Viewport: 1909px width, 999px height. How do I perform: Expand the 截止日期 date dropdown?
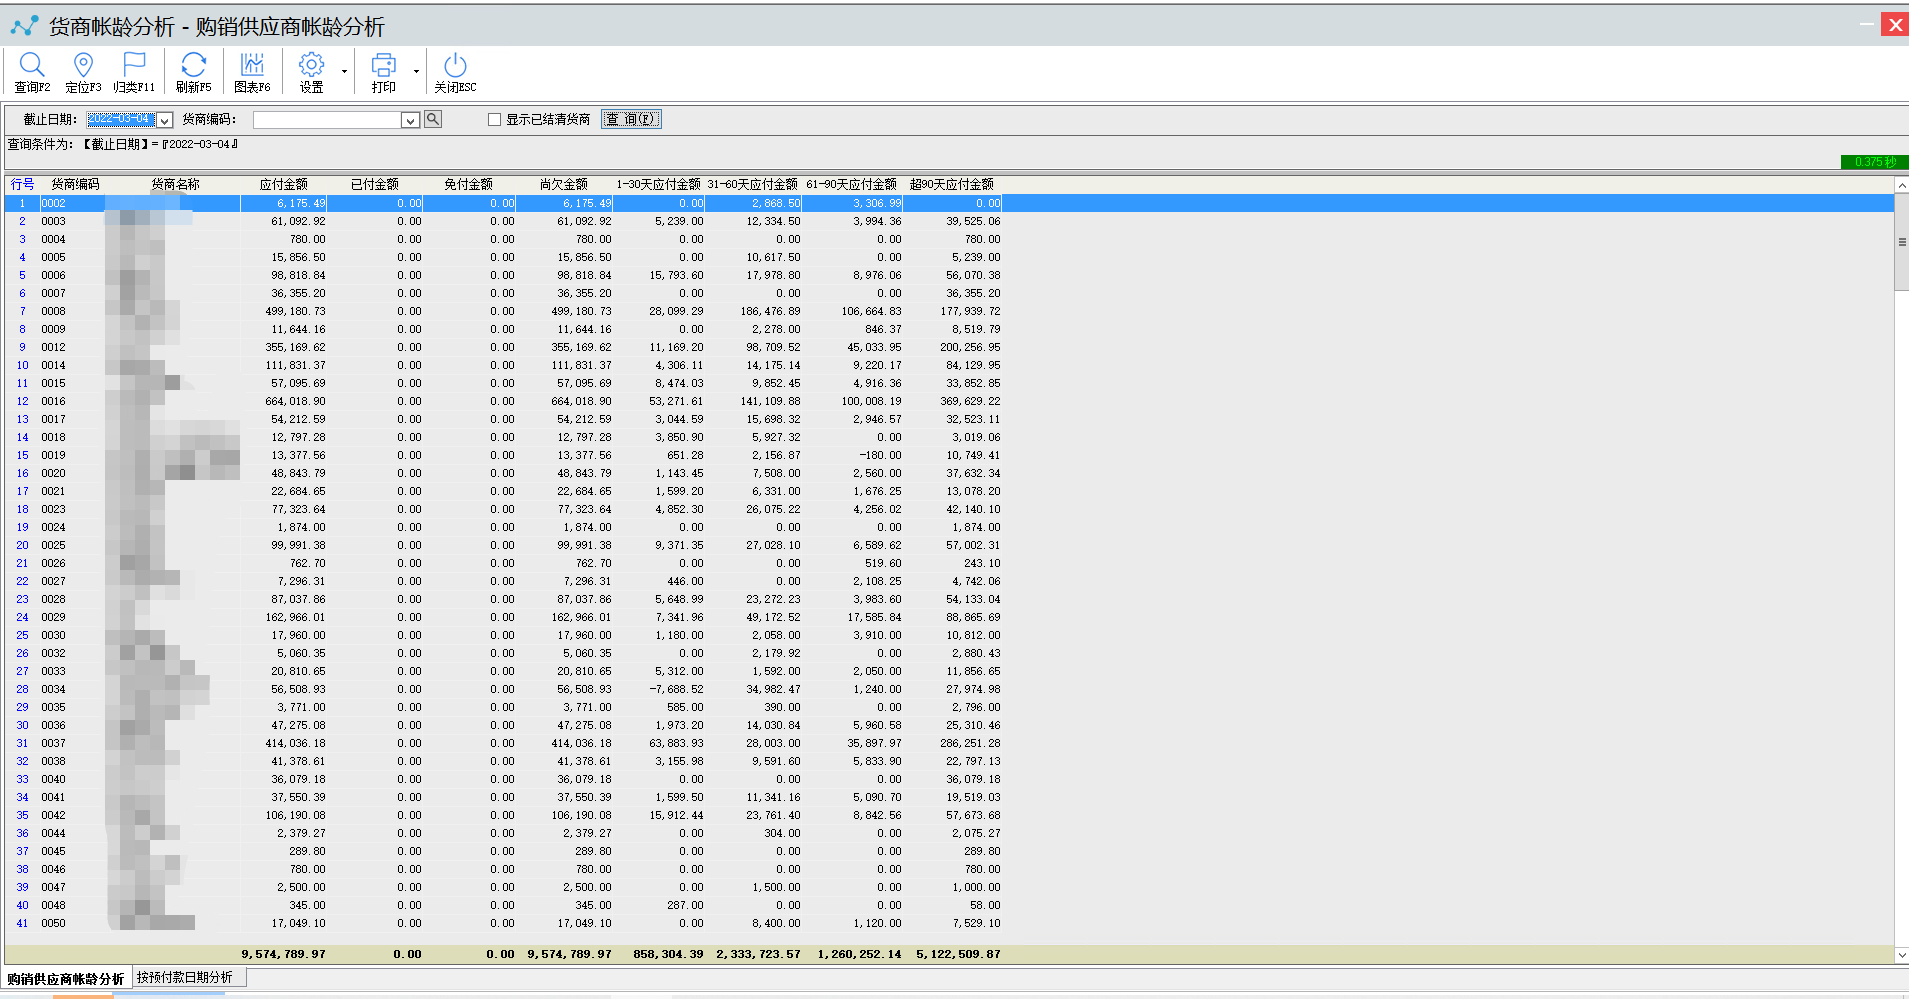(x=165, y=120)
